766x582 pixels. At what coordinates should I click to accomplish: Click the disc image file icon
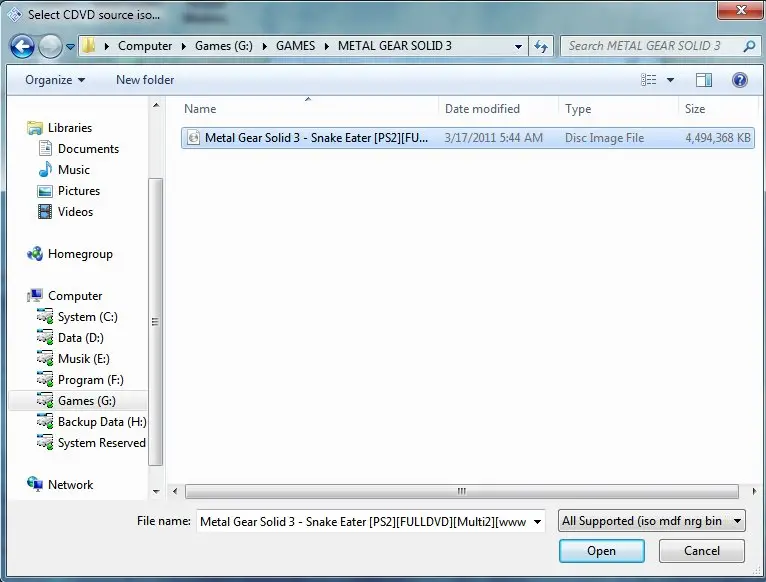193,138
